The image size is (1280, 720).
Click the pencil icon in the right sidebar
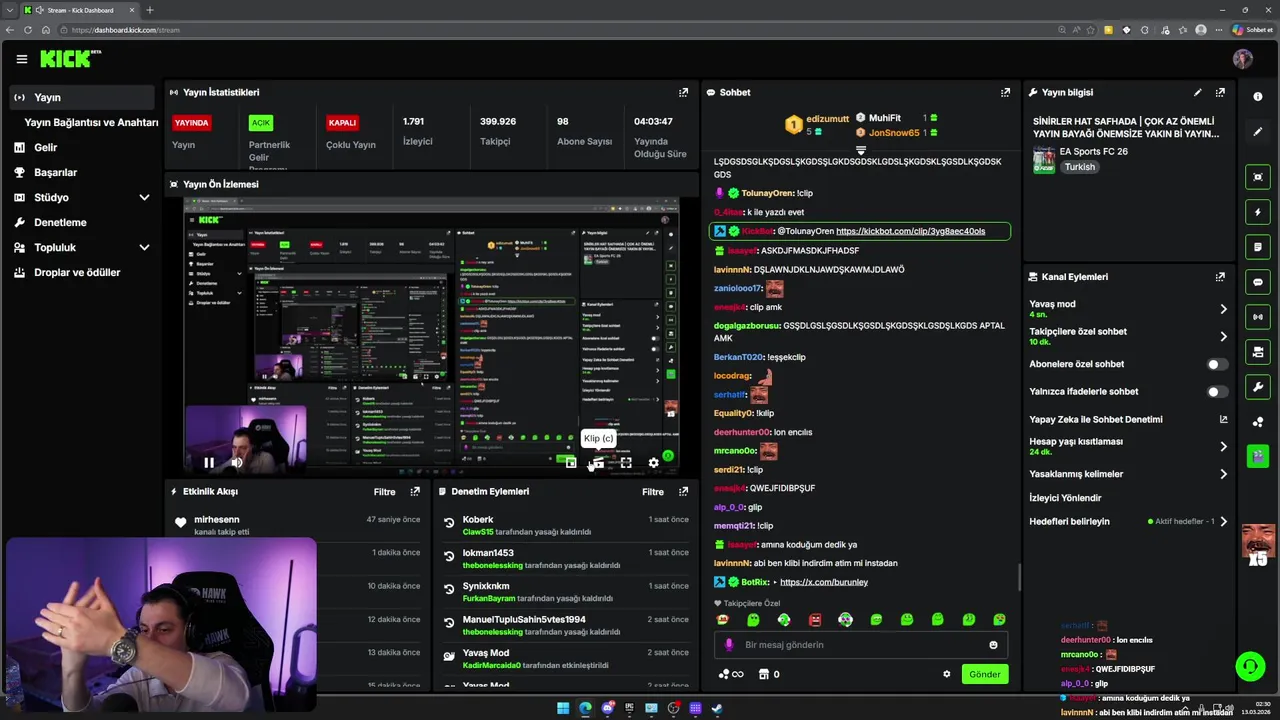pyautogui.click(x=1258, y=132)
